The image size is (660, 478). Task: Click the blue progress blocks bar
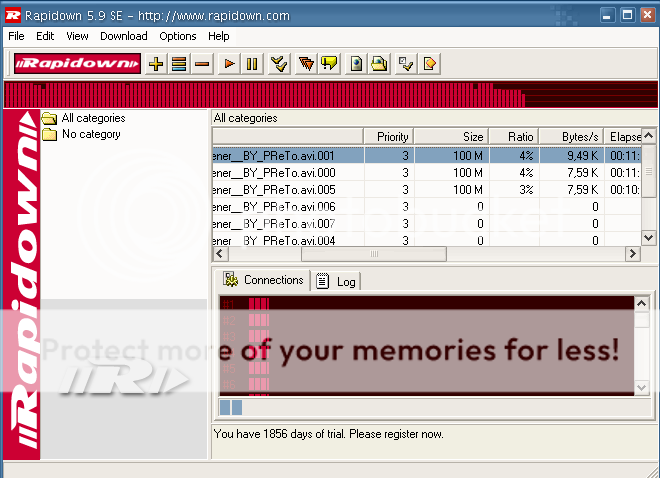click(x=231, y=407)
